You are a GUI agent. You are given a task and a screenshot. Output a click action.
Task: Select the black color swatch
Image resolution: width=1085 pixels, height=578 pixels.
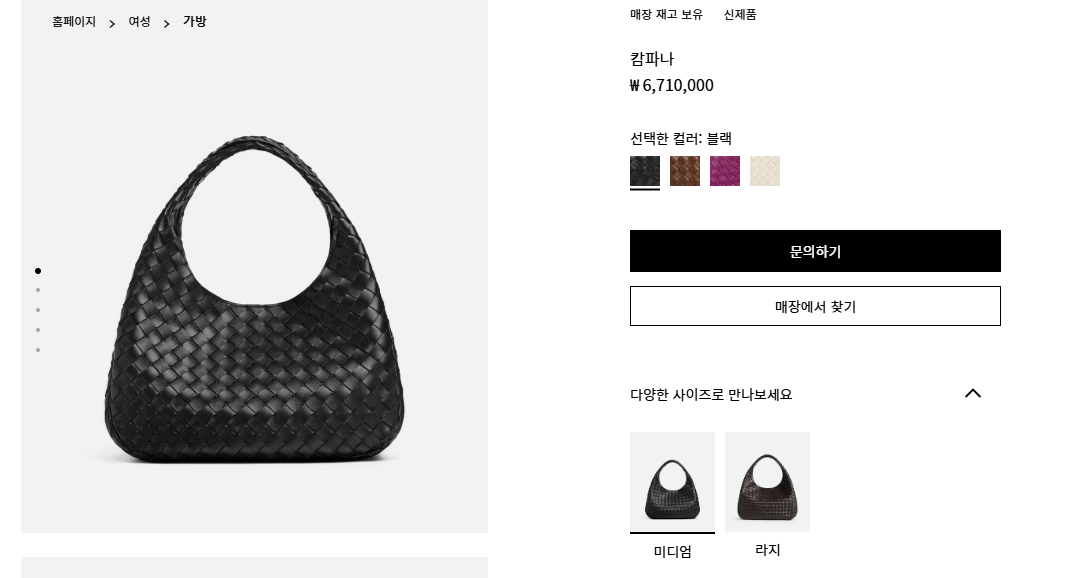click(x=645, y=171)
